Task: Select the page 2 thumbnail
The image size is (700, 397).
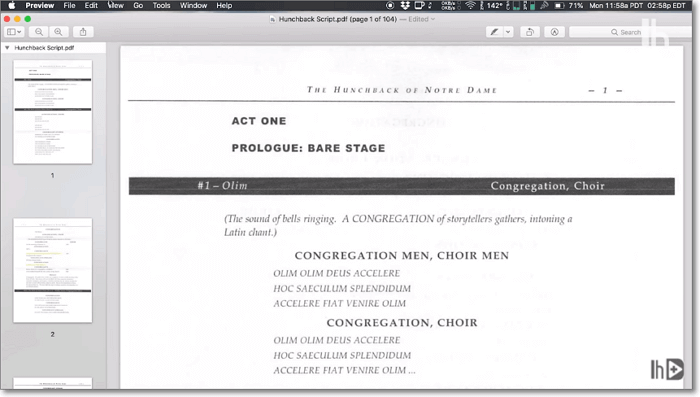Action: [53, 270]
